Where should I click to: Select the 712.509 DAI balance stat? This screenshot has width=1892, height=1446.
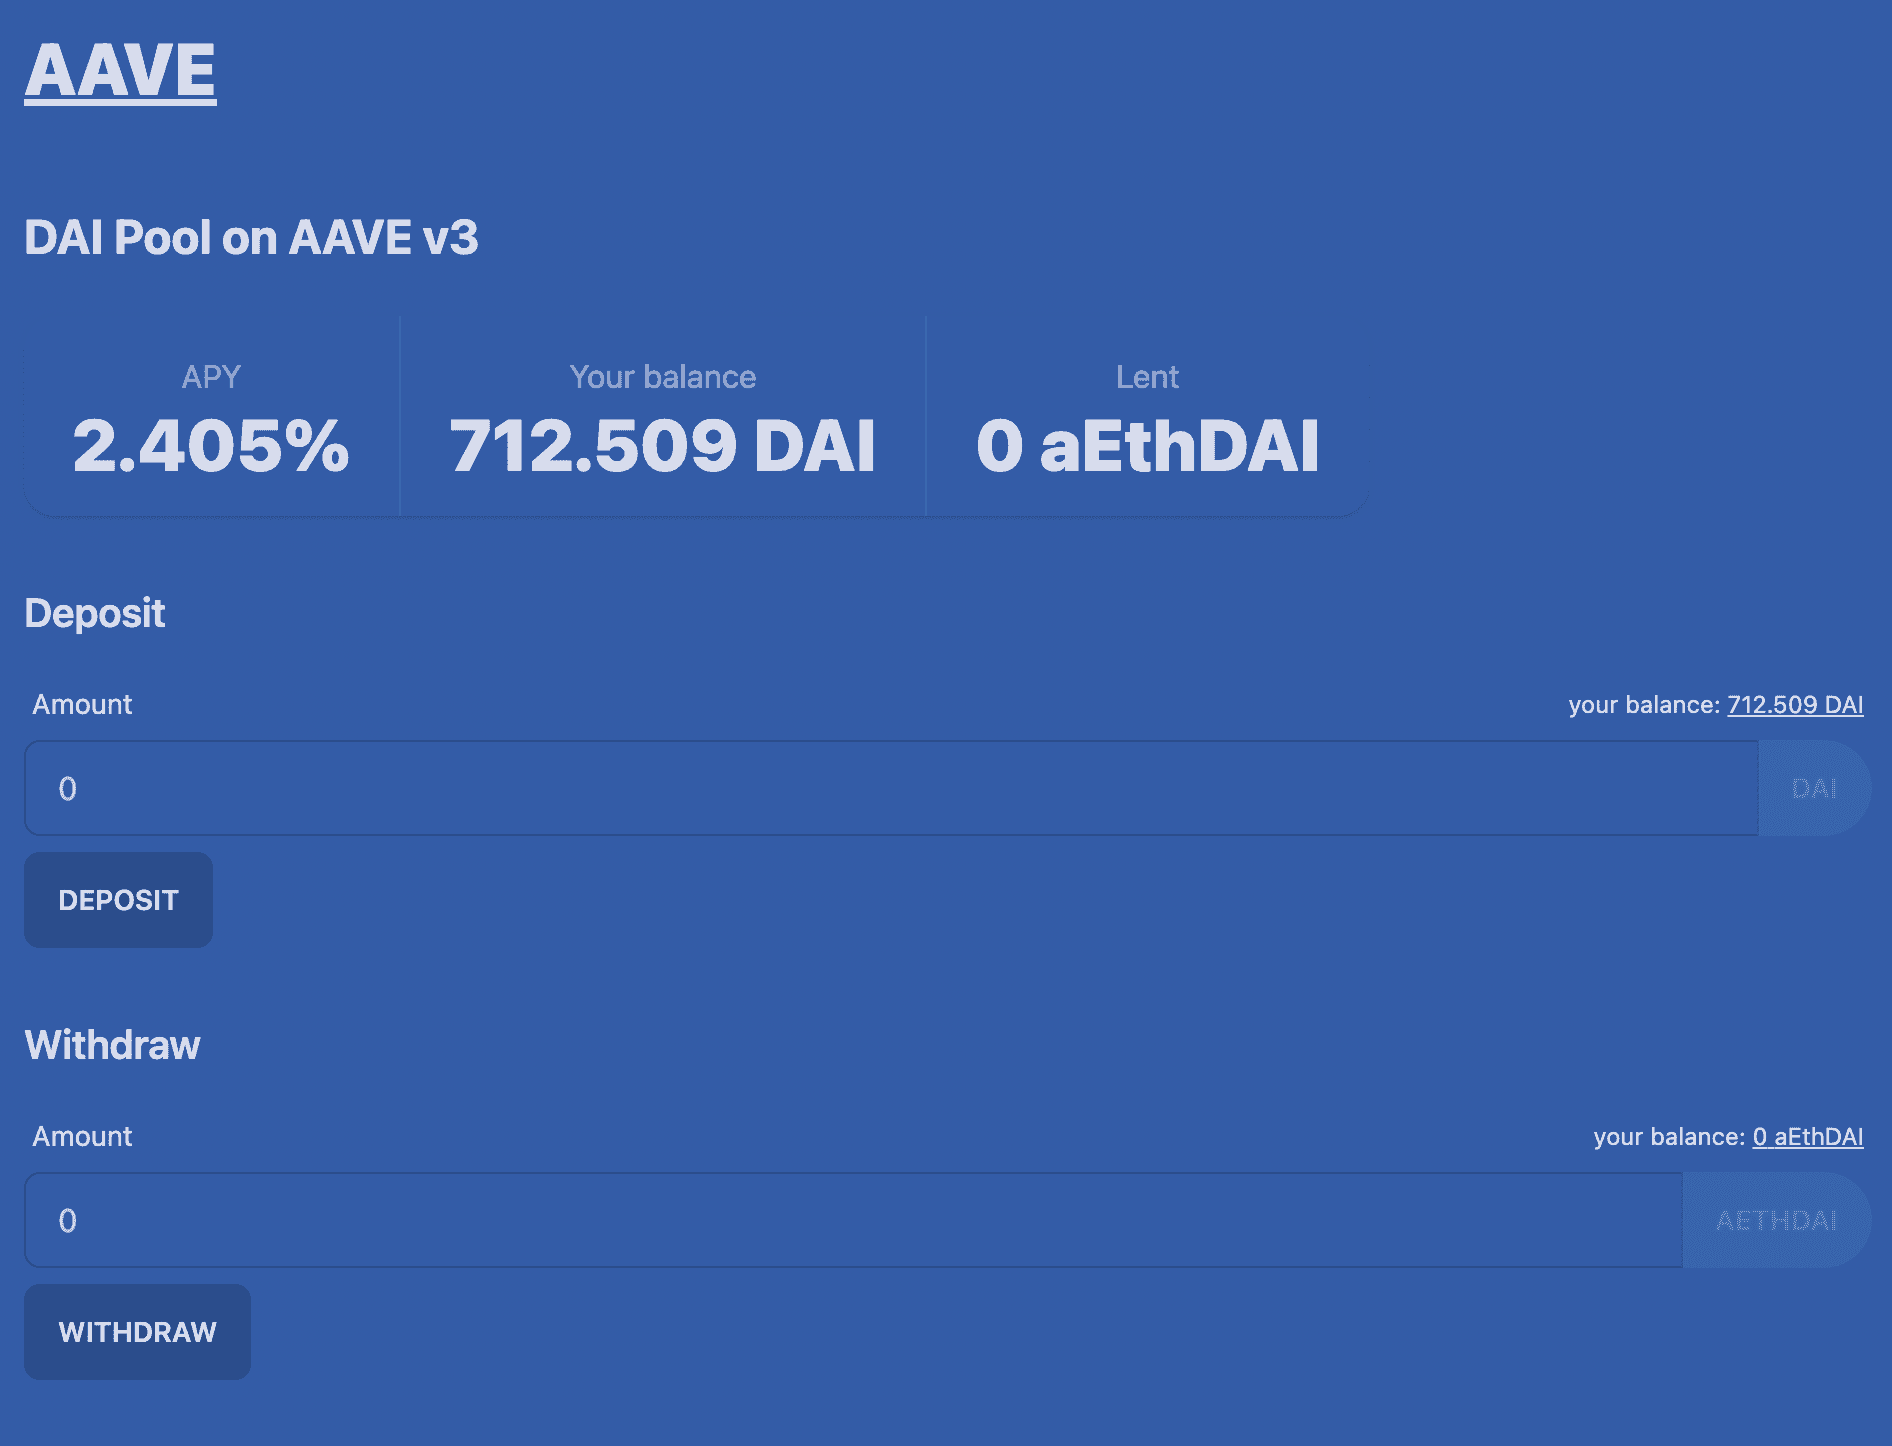662,445
